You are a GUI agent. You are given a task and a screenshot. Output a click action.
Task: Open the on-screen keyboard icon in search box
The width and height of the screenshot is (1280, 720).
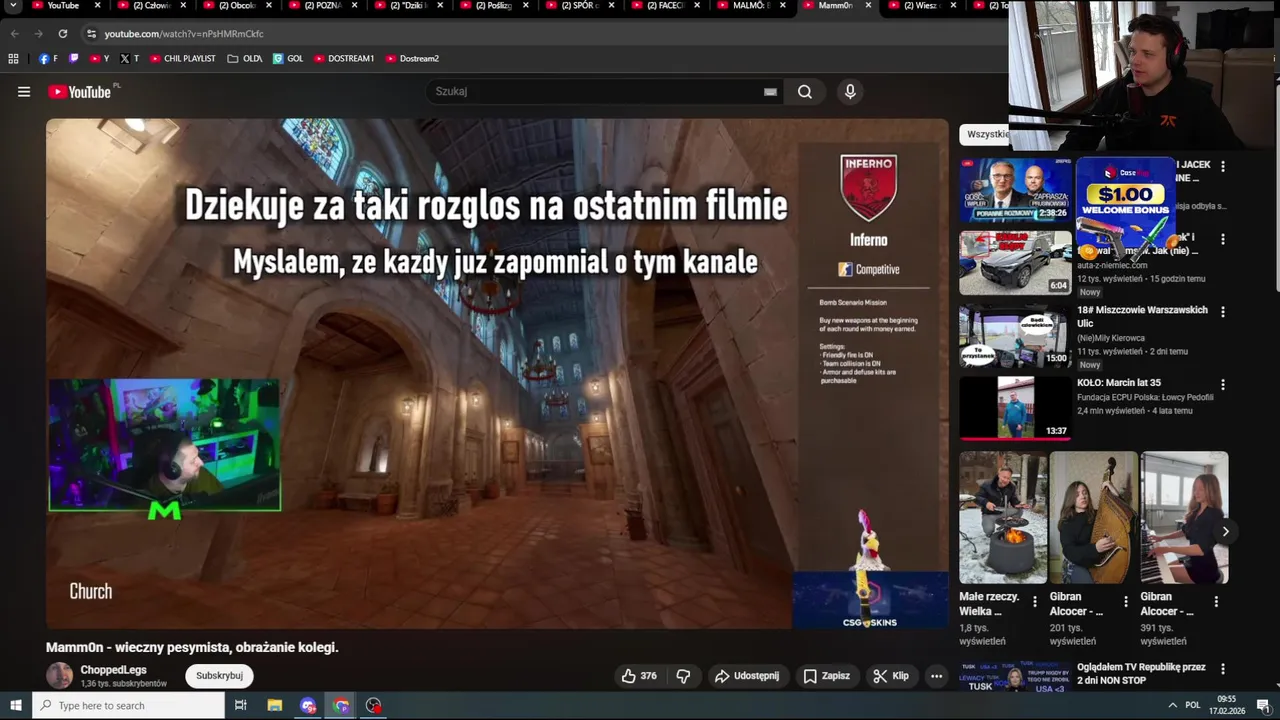pos(770,92)
